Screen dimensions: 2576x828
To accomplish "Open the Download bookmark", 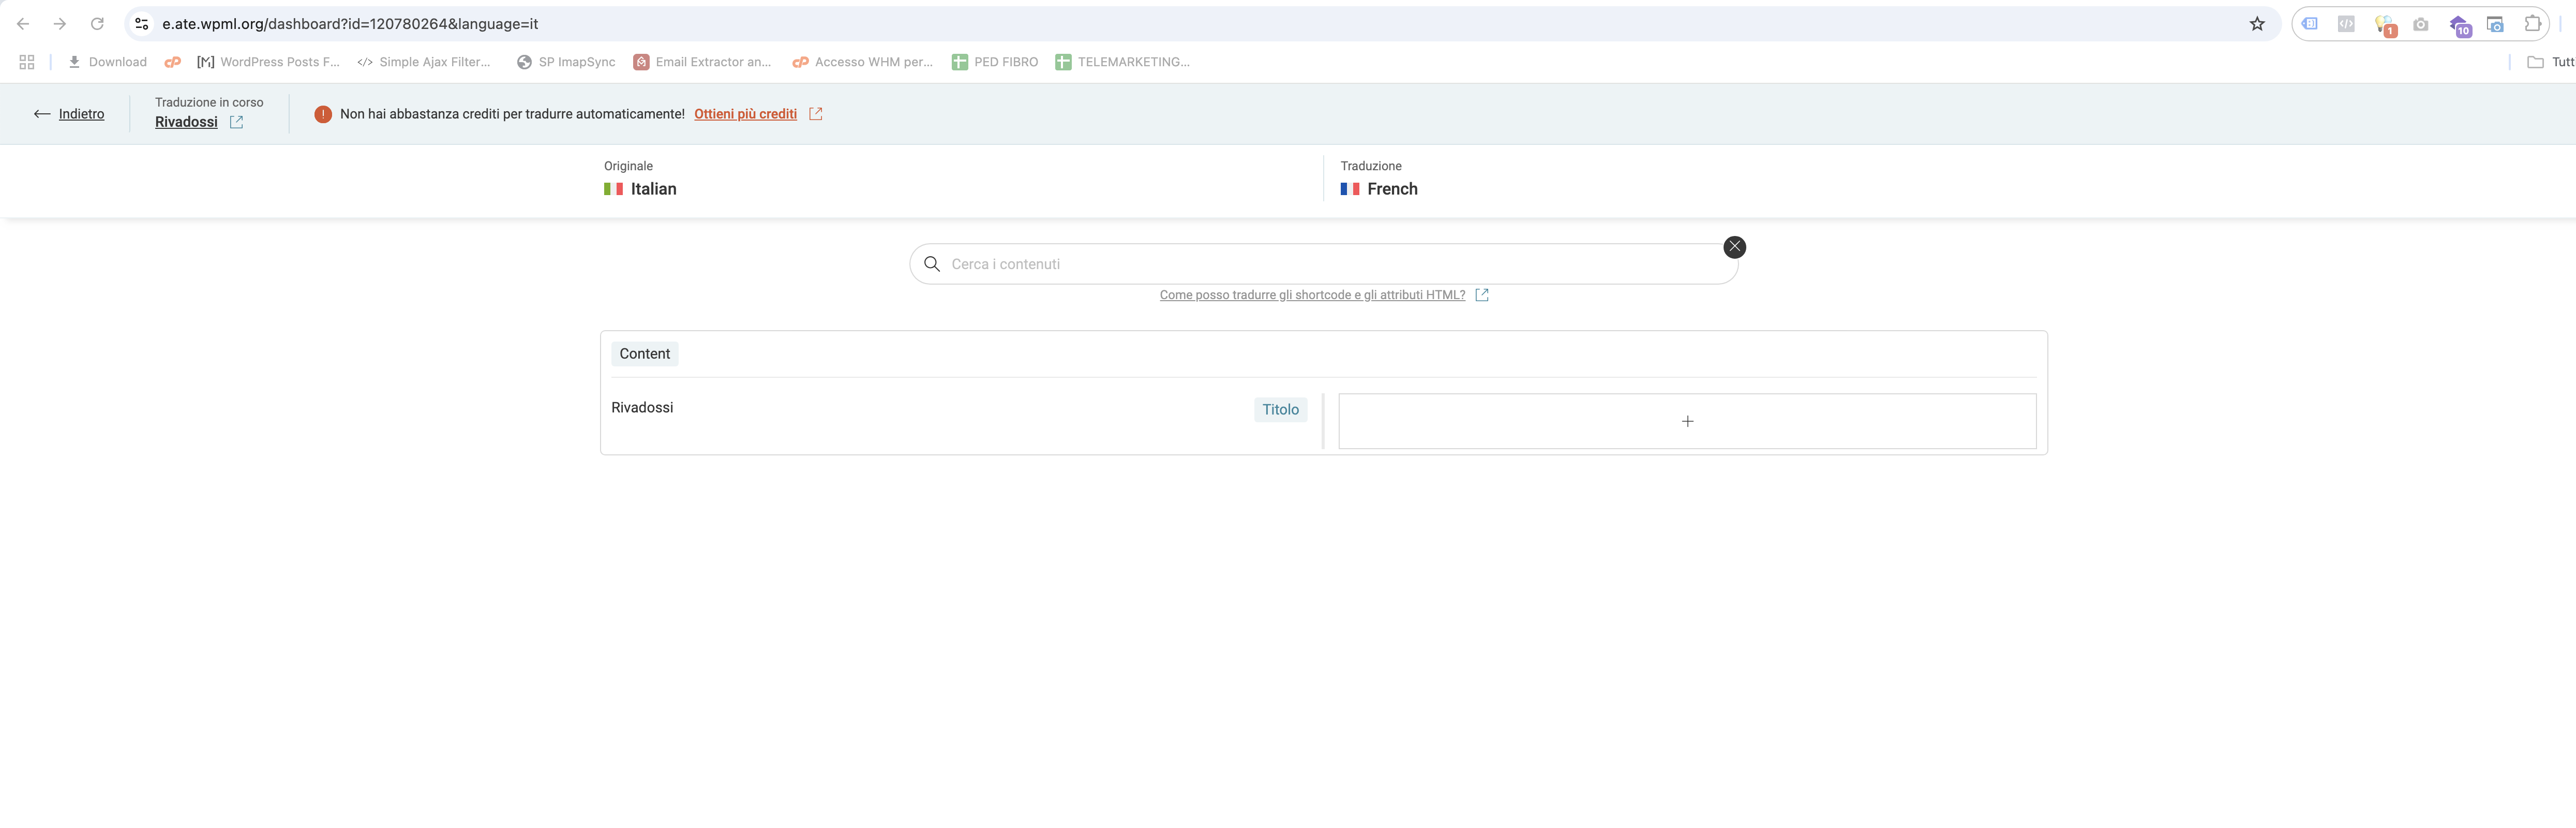I will pyautogui.click(x=107, y=62).
